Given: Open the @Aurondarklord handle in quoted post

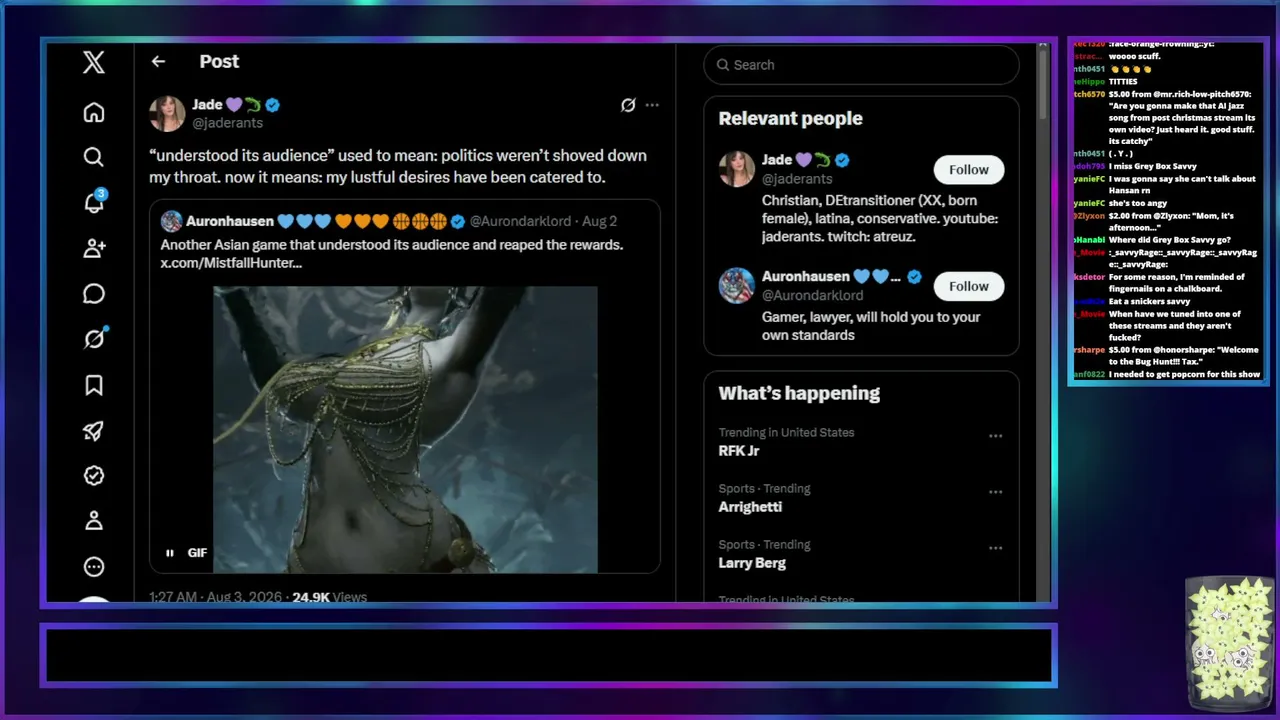Looking at the screenshot, I should [522, 221].
